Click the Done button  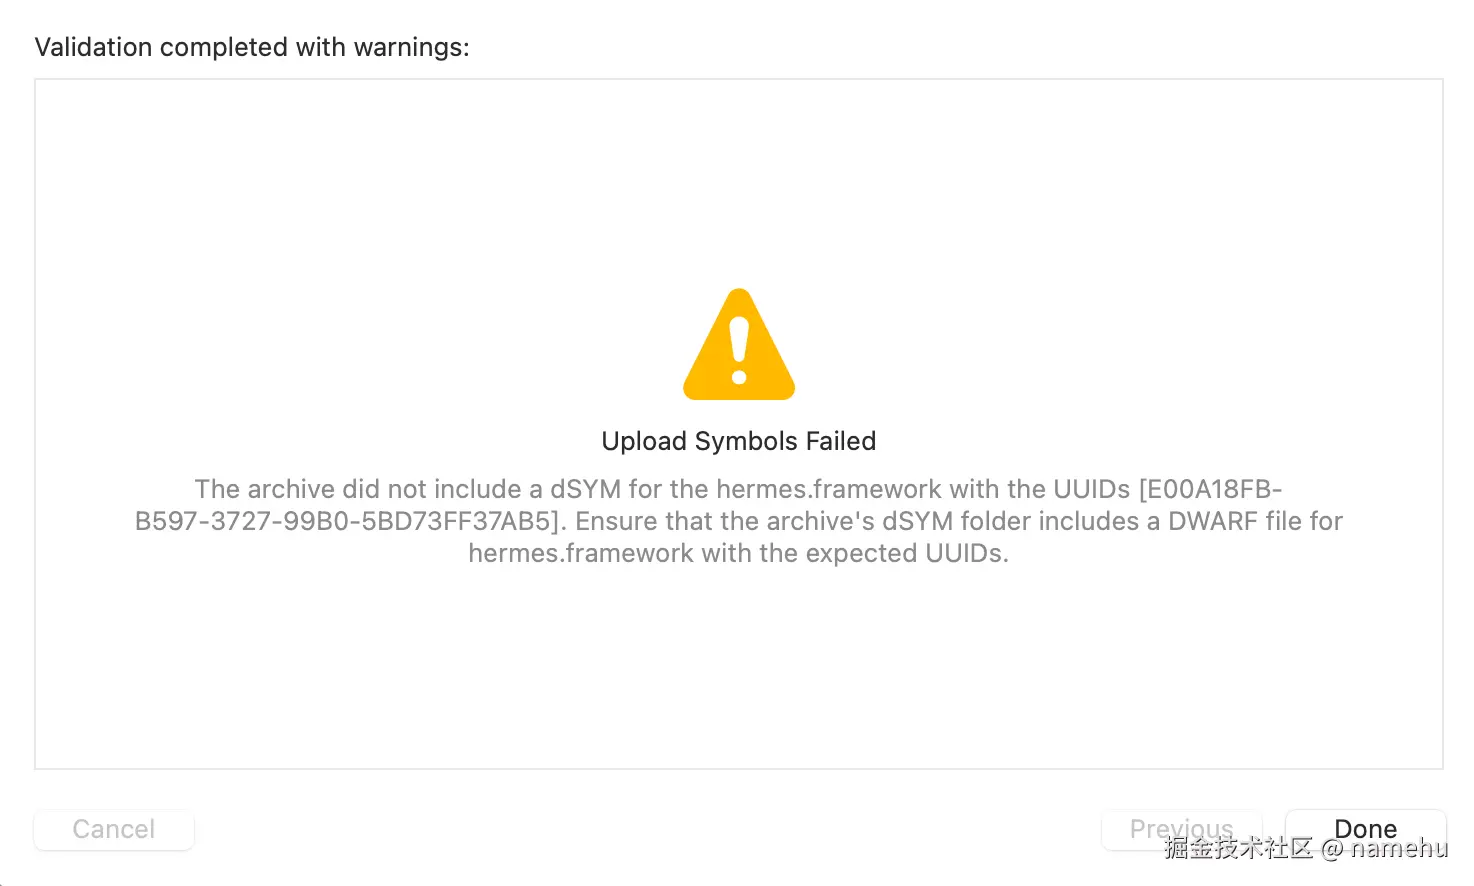point(1365,828)
